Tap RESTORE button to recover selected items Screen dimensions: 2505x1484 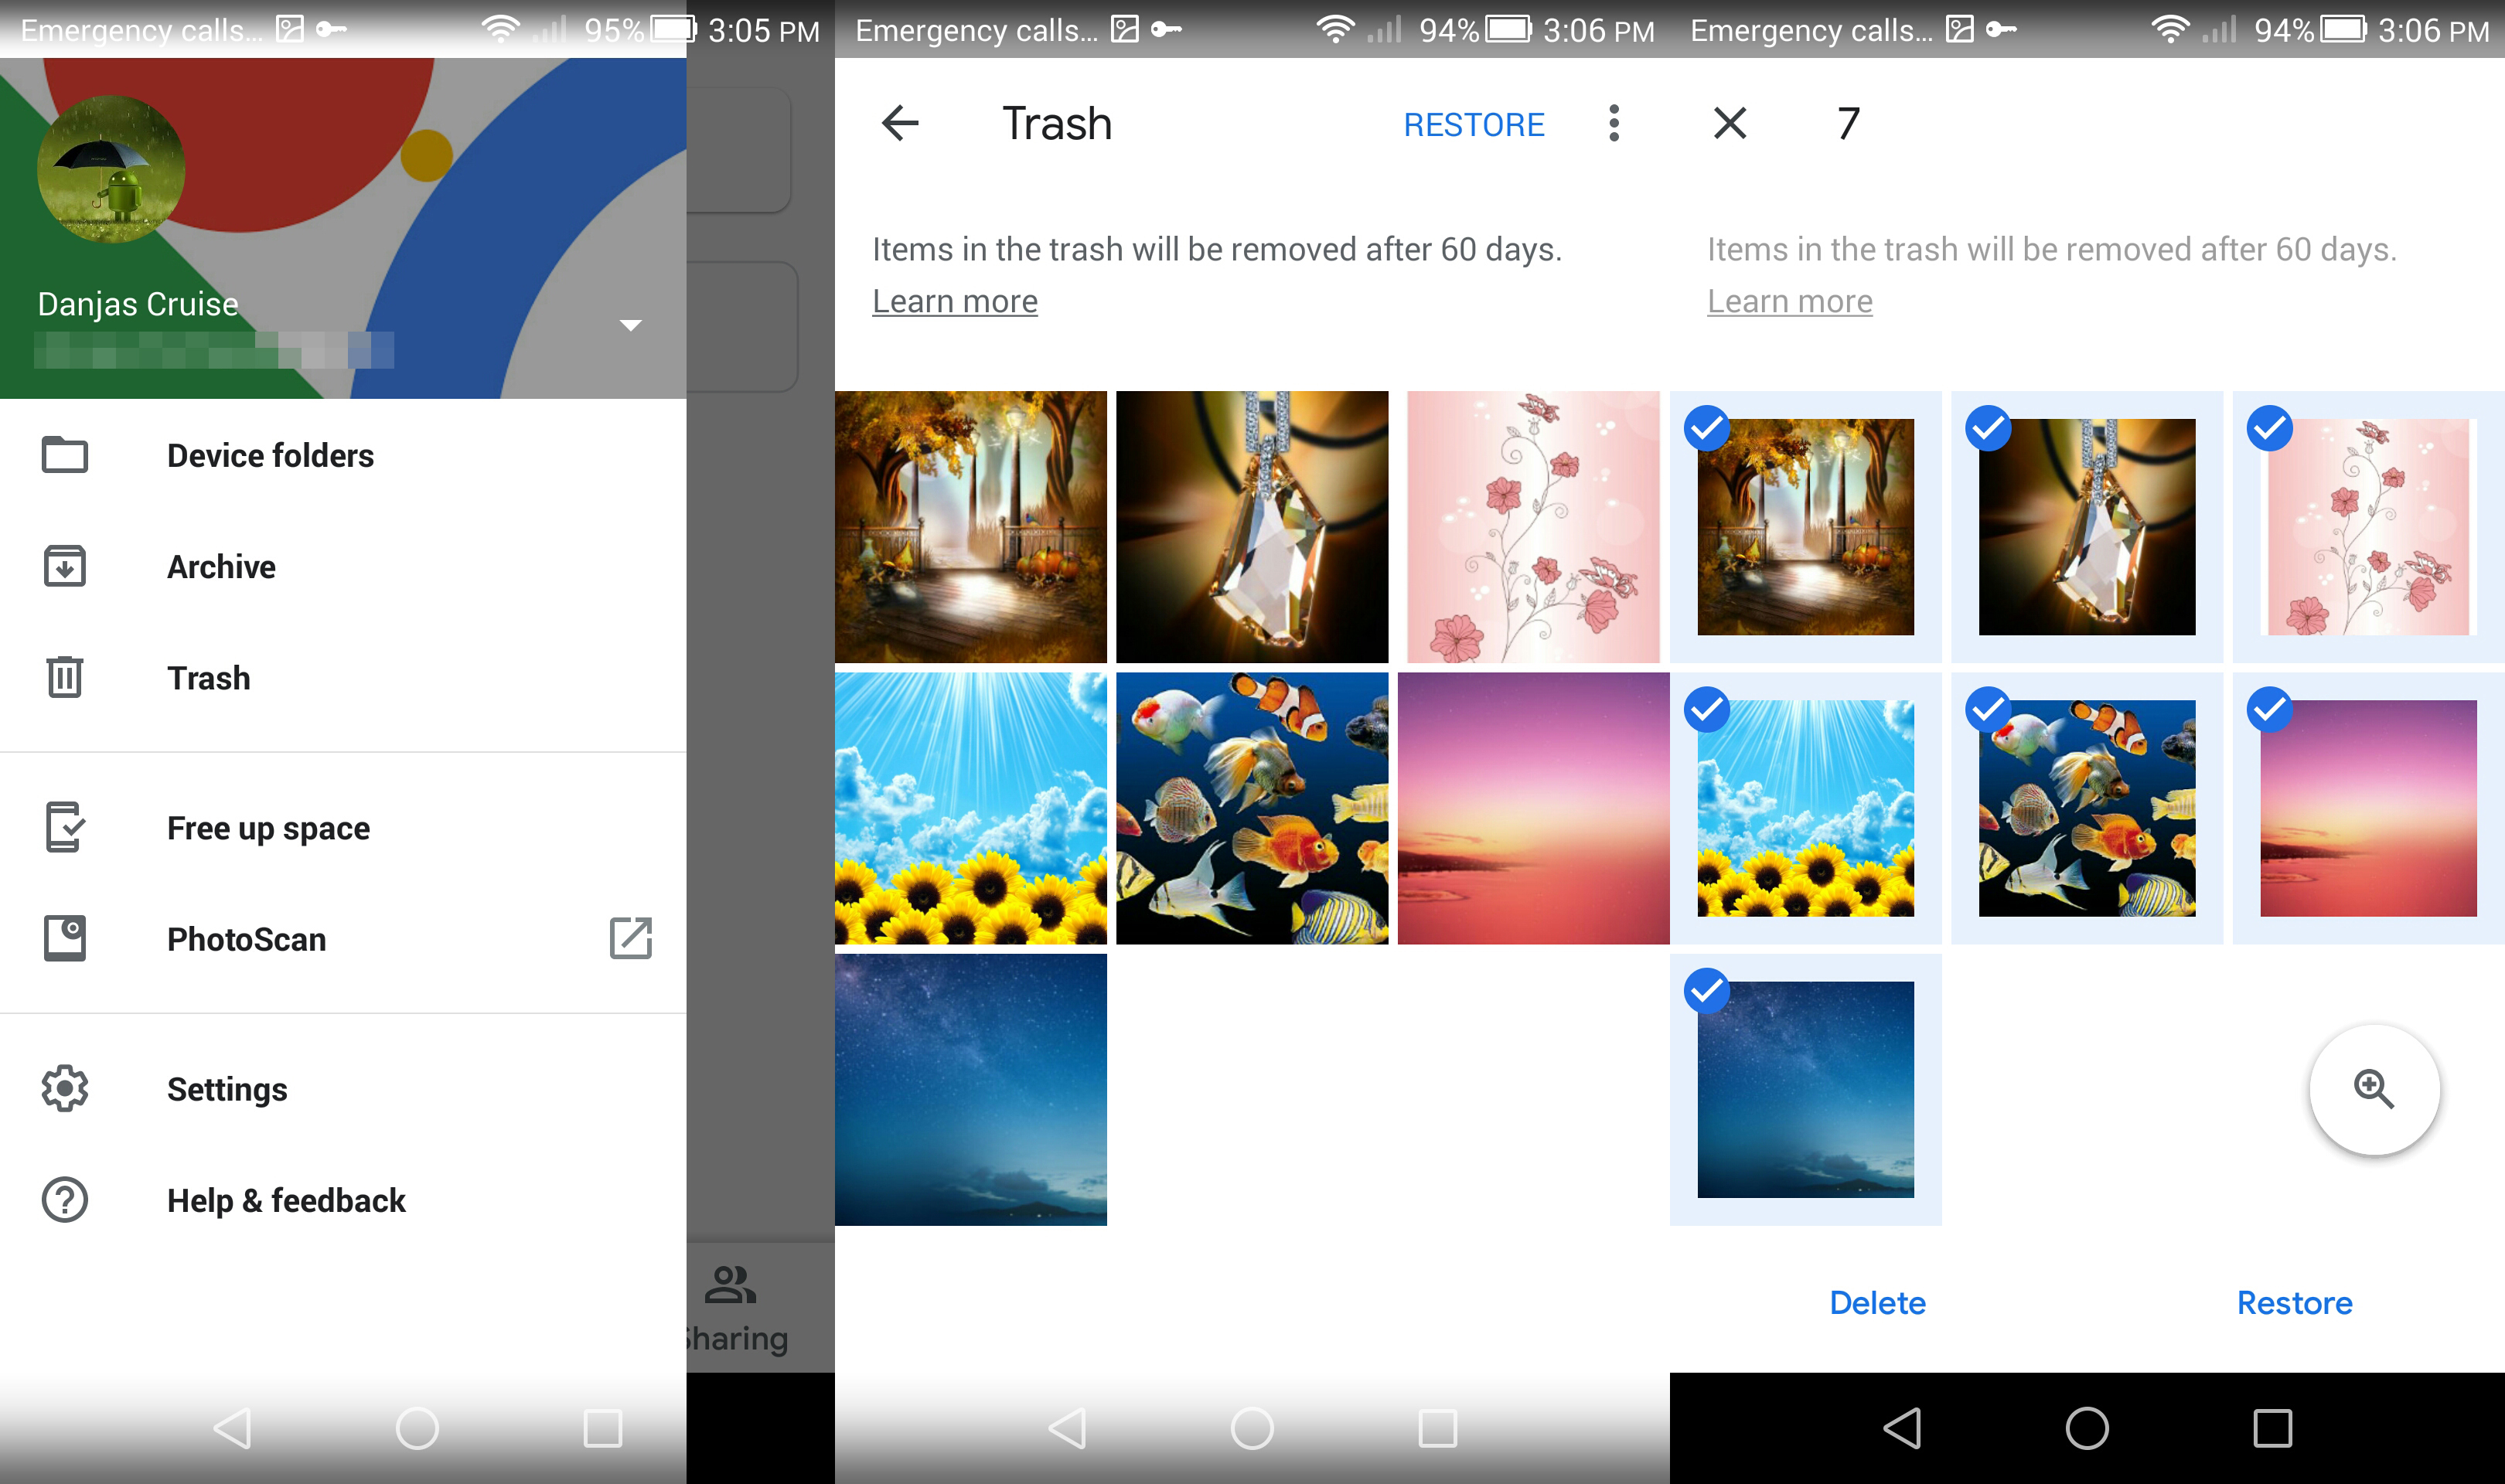click(2295, 1302)
